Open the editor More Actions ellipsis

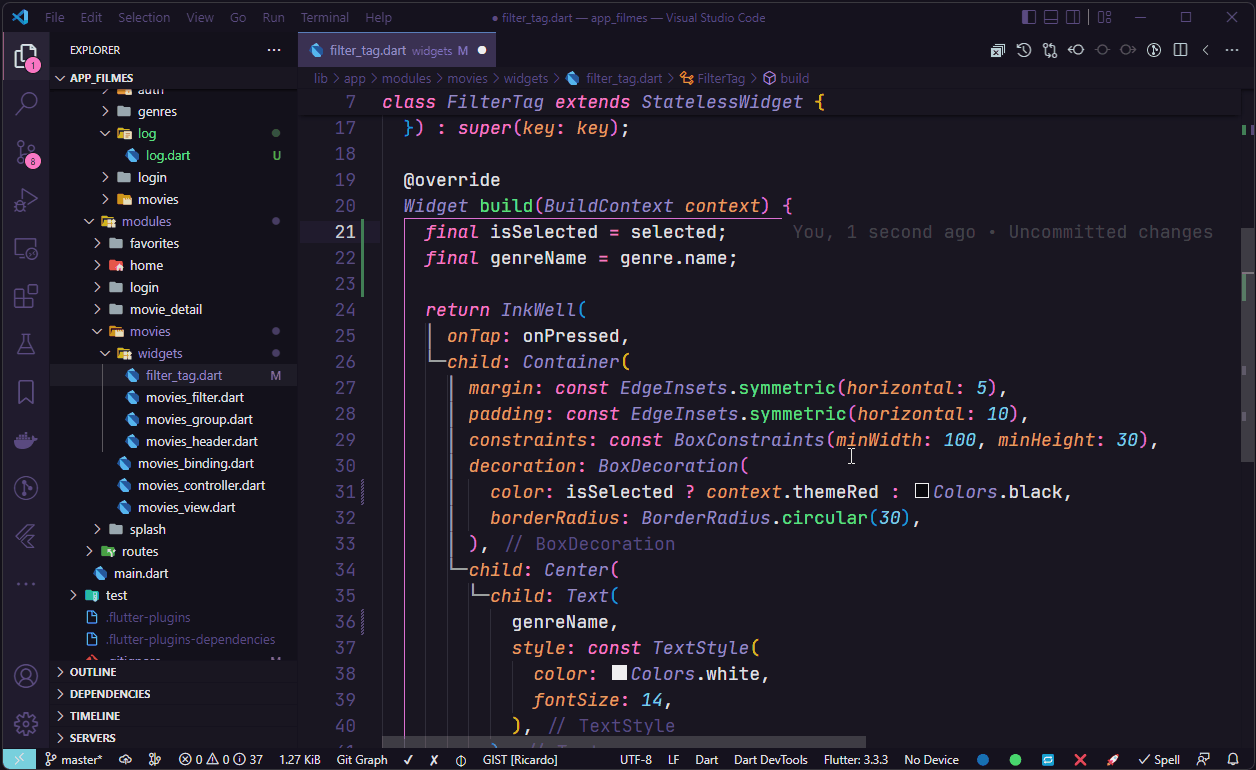pyautogui.click(x=1232, y=50)
